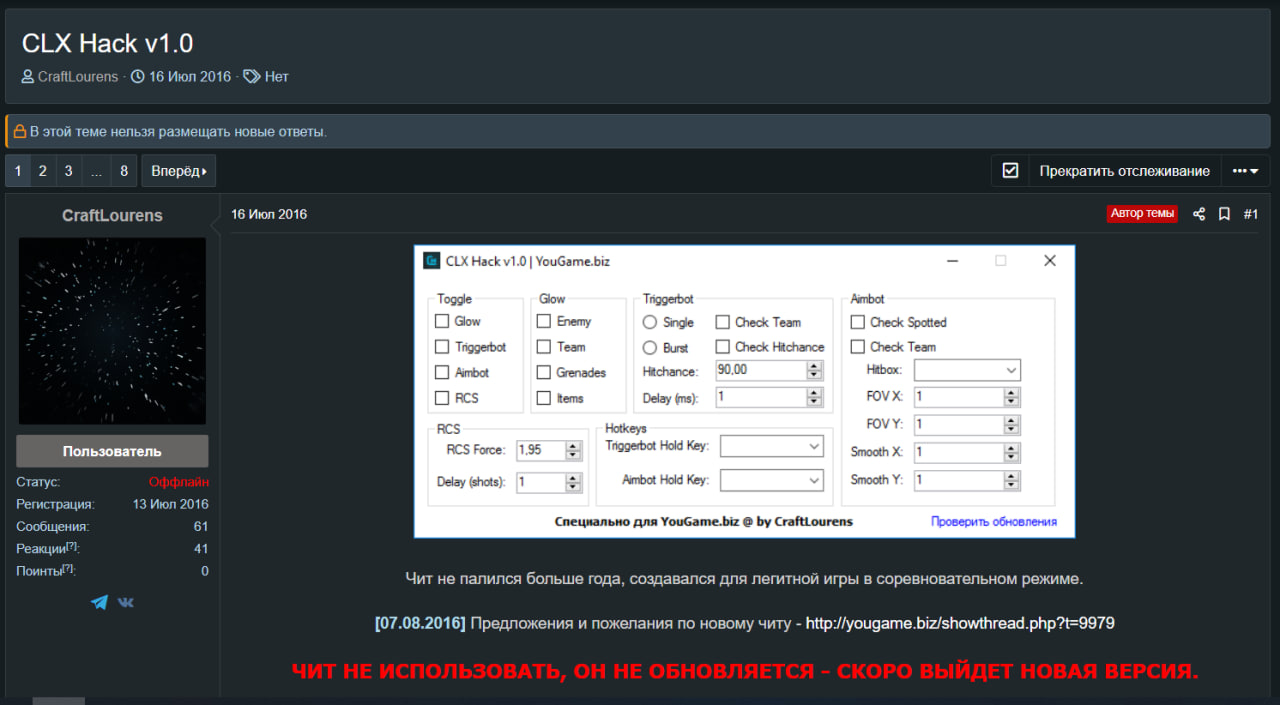Go to page 2 of the thread

point(43,171)
